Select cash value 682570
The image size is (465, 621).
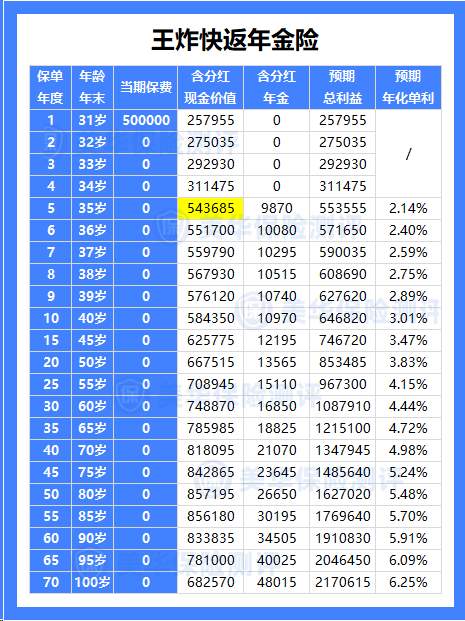[x=210, y=582]
